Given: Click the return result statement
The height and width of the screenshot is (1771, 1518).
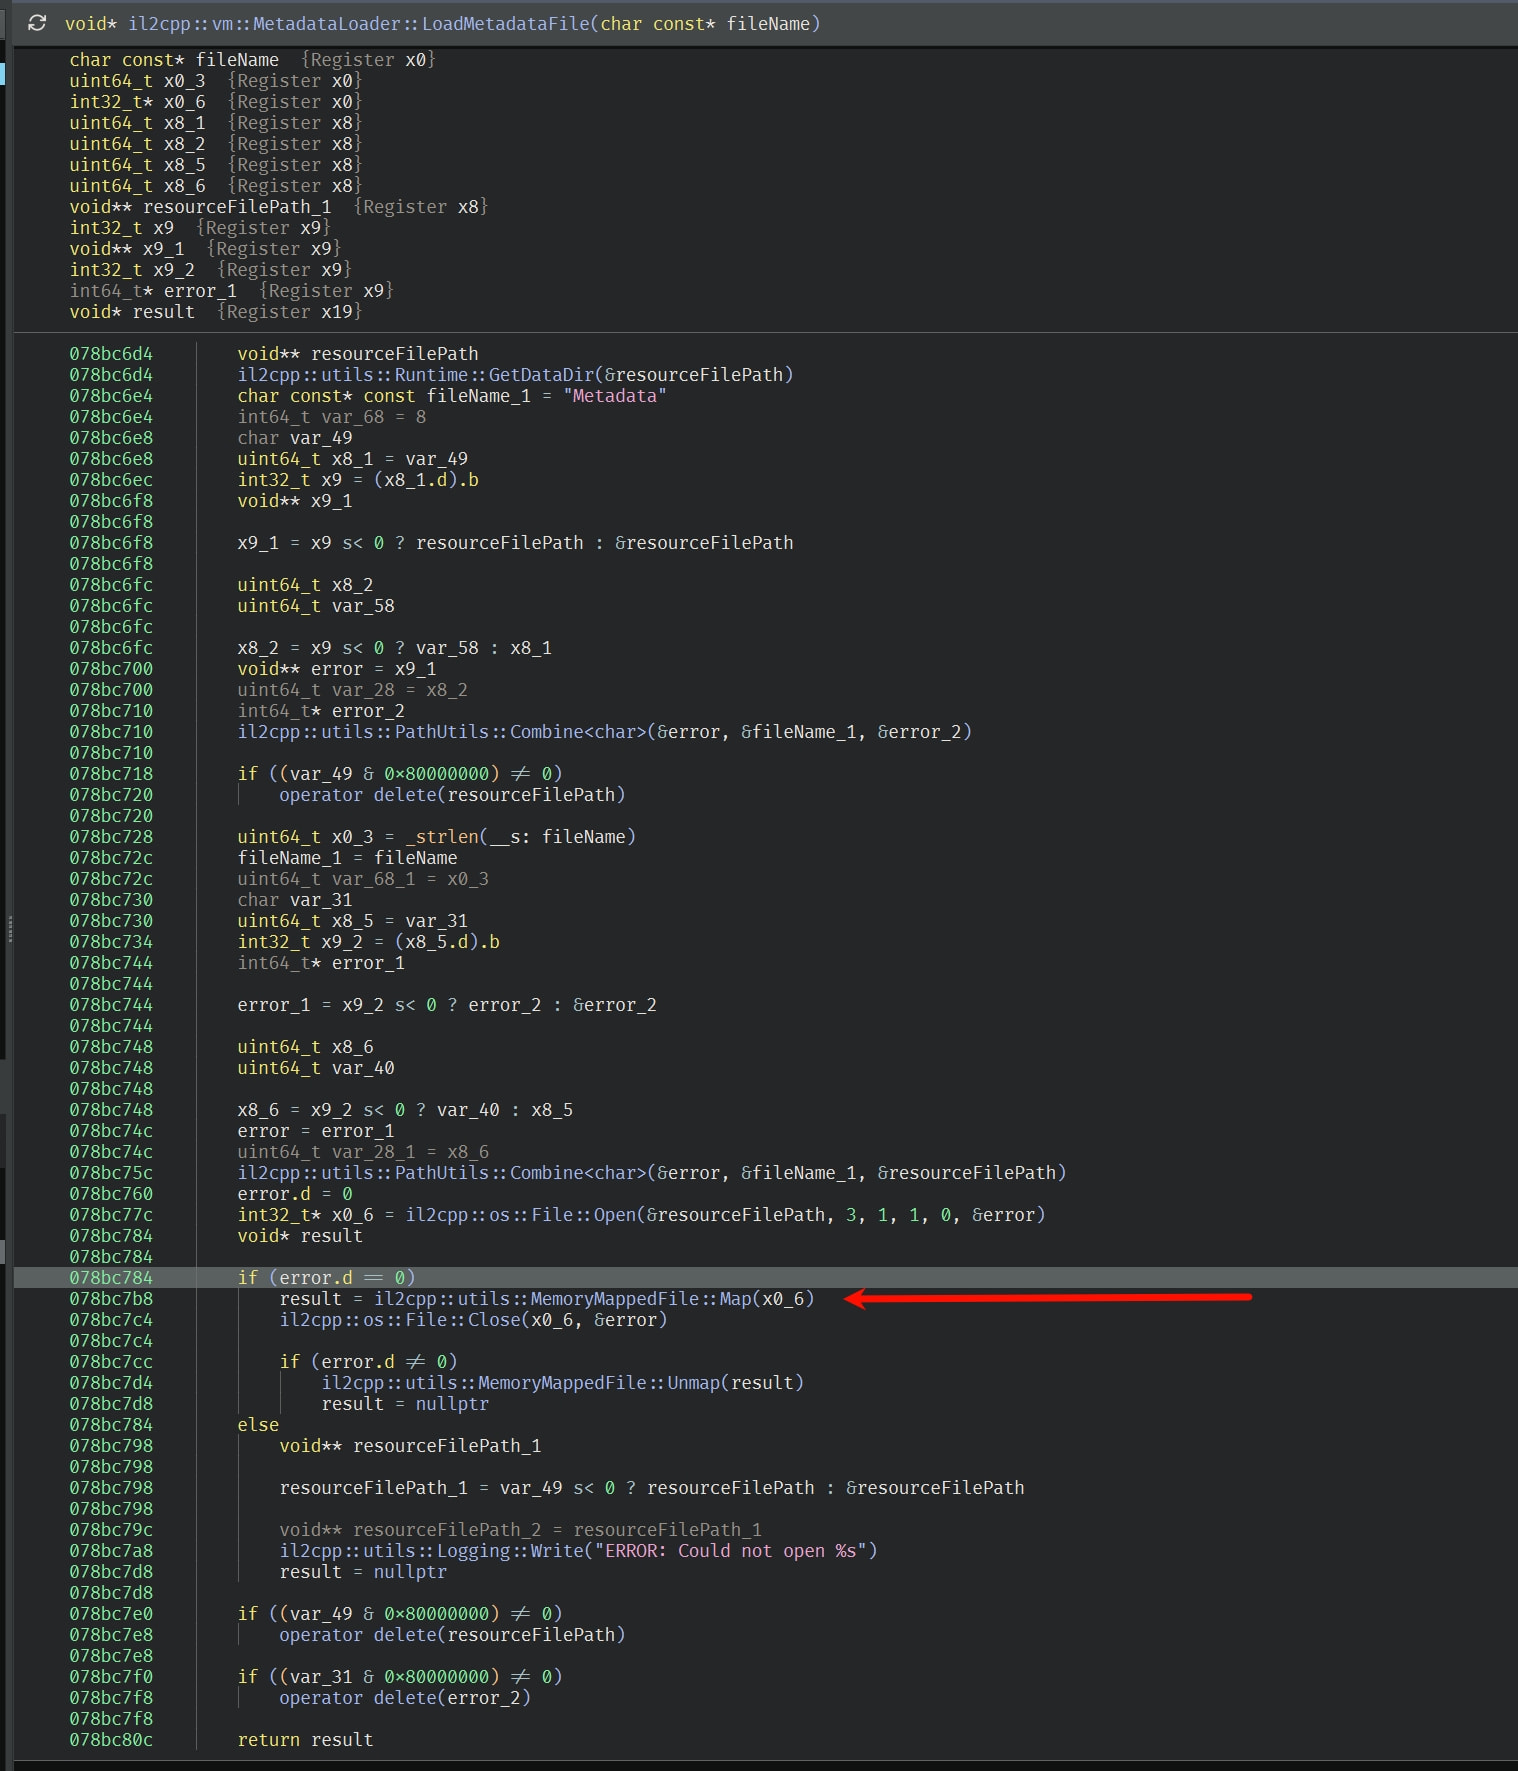Looking at the screenshot, I should pos(305,1740).
